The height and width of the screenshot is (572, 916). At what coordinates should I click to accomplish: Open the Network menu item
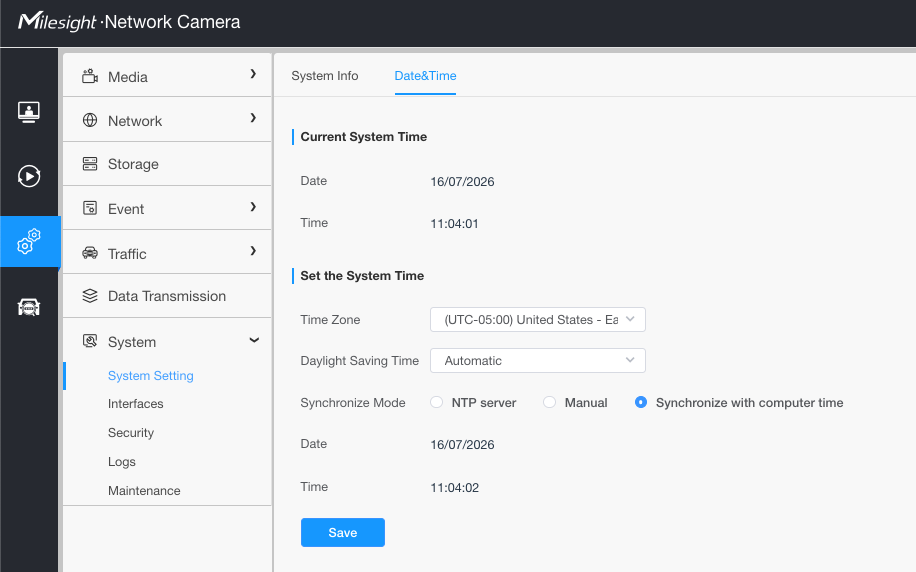[x=167, y=120]
